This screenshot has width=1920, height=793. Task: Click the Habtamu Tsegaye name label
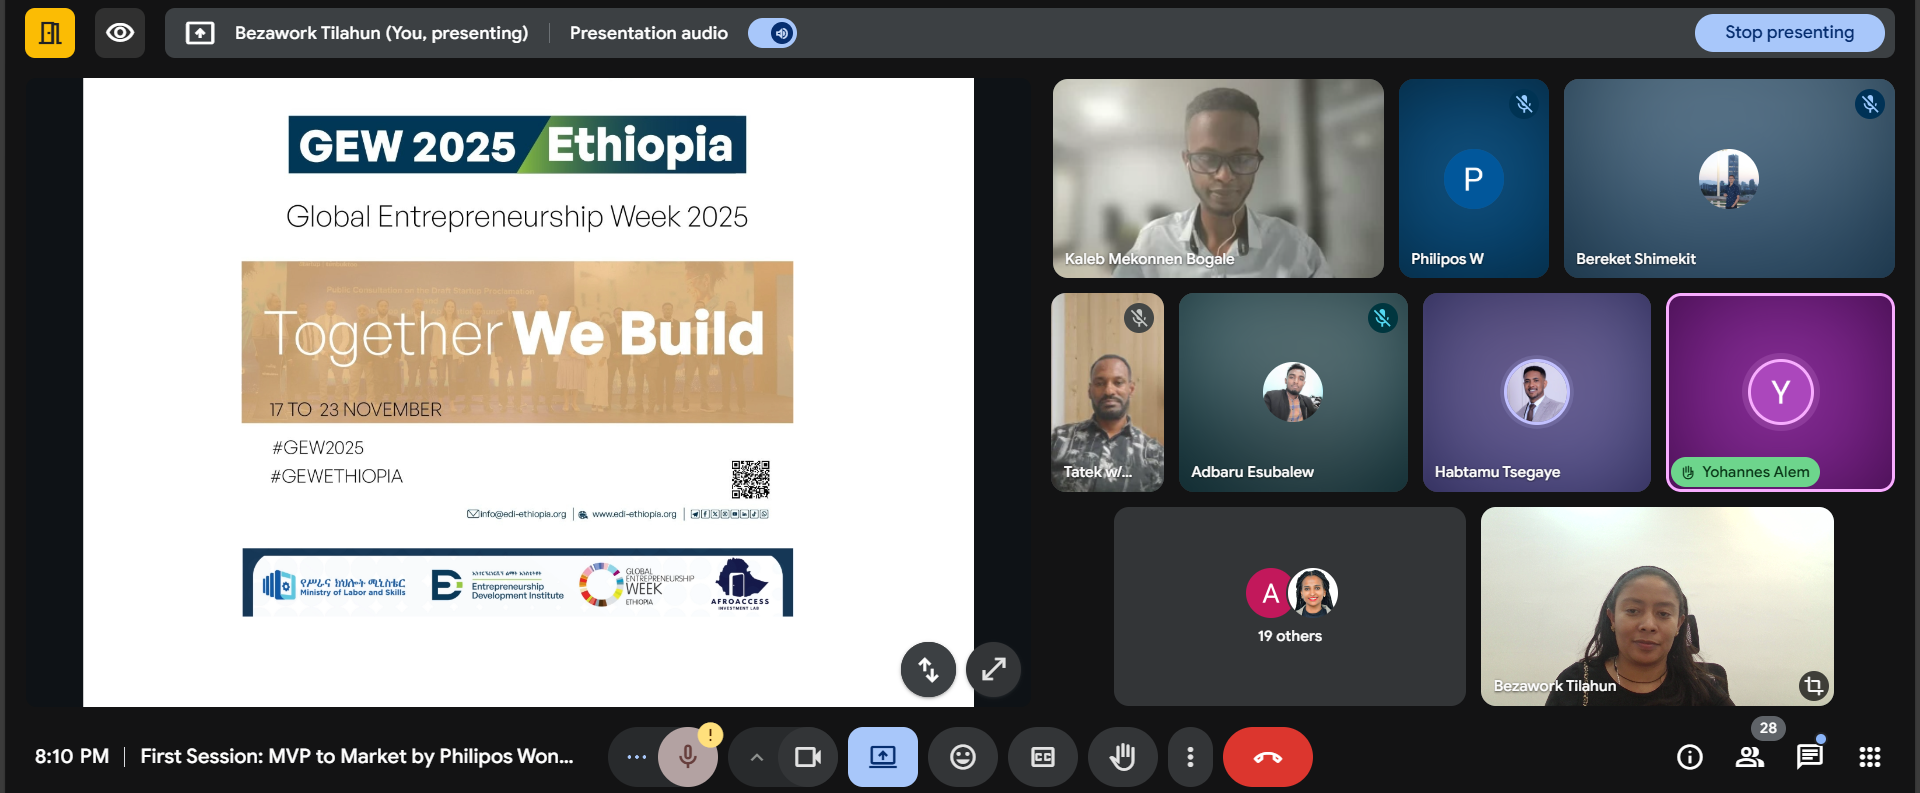[1497, 472]
